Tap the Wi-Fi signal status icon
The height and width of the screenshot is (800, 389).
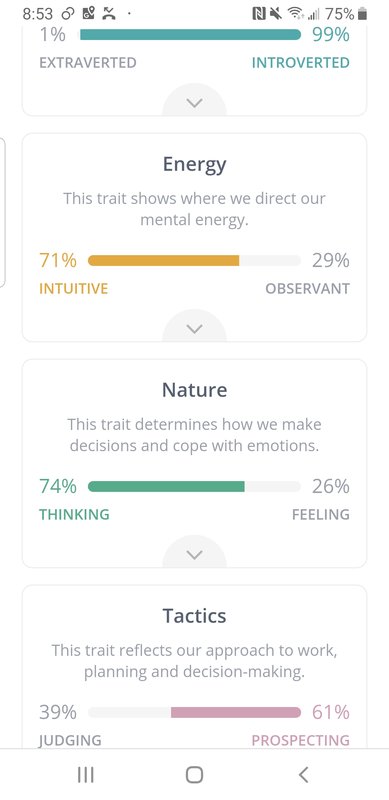295,14
